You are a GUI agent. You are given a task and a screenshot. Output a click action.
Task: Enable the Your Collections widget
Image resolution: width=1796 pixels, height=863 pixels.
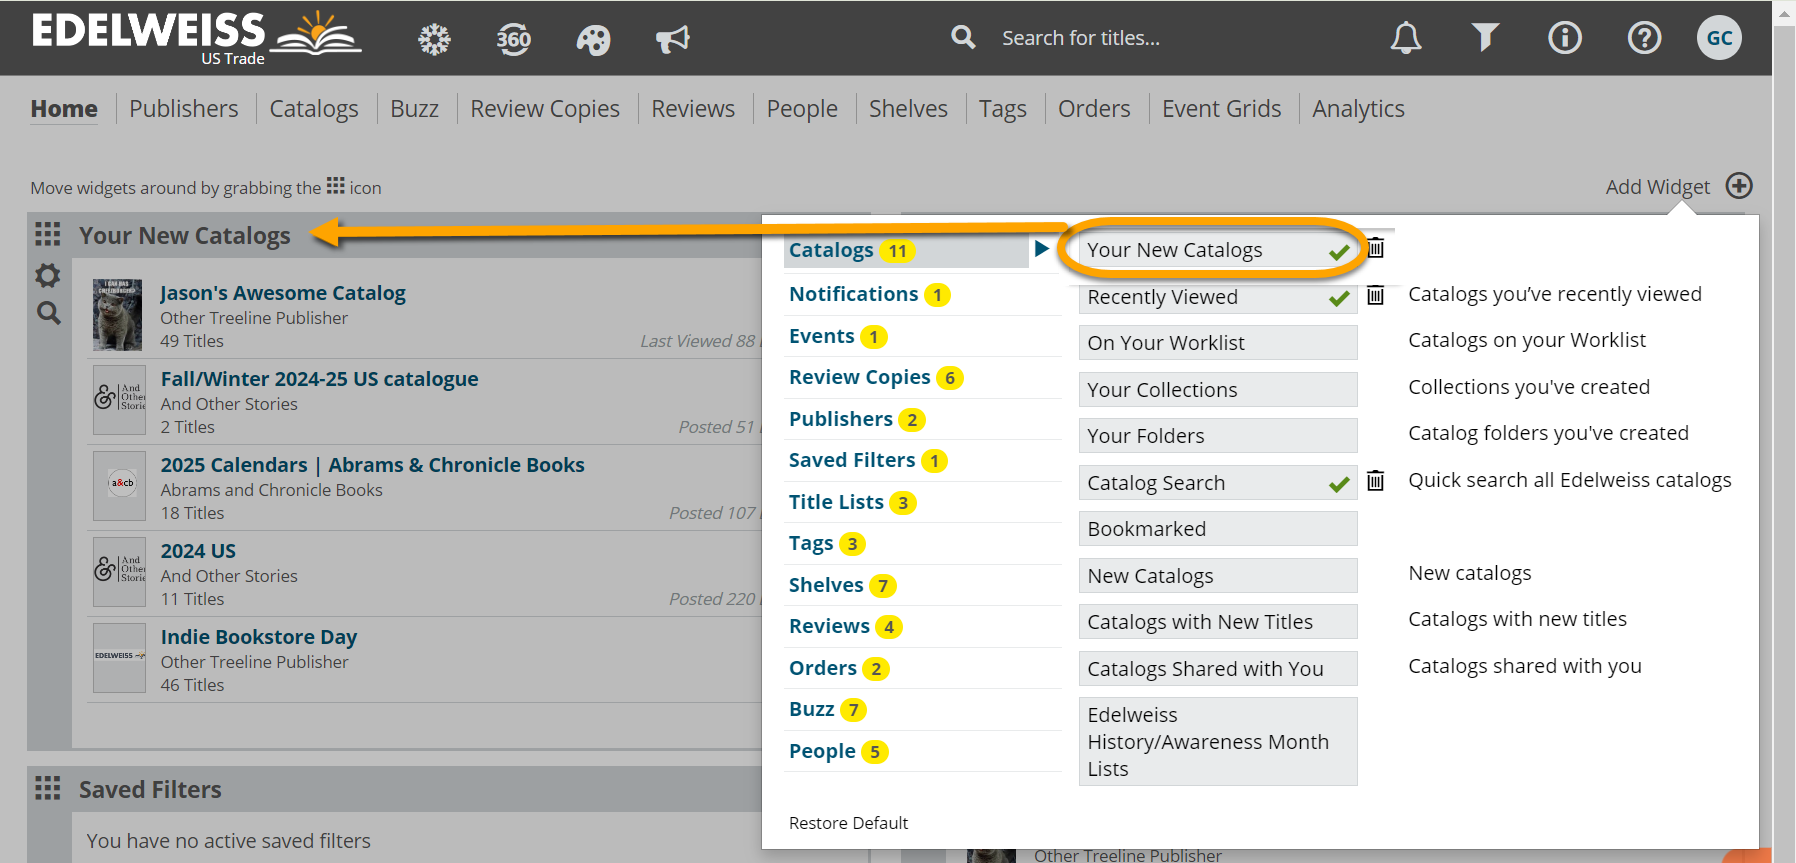(x=1217, y=390)
